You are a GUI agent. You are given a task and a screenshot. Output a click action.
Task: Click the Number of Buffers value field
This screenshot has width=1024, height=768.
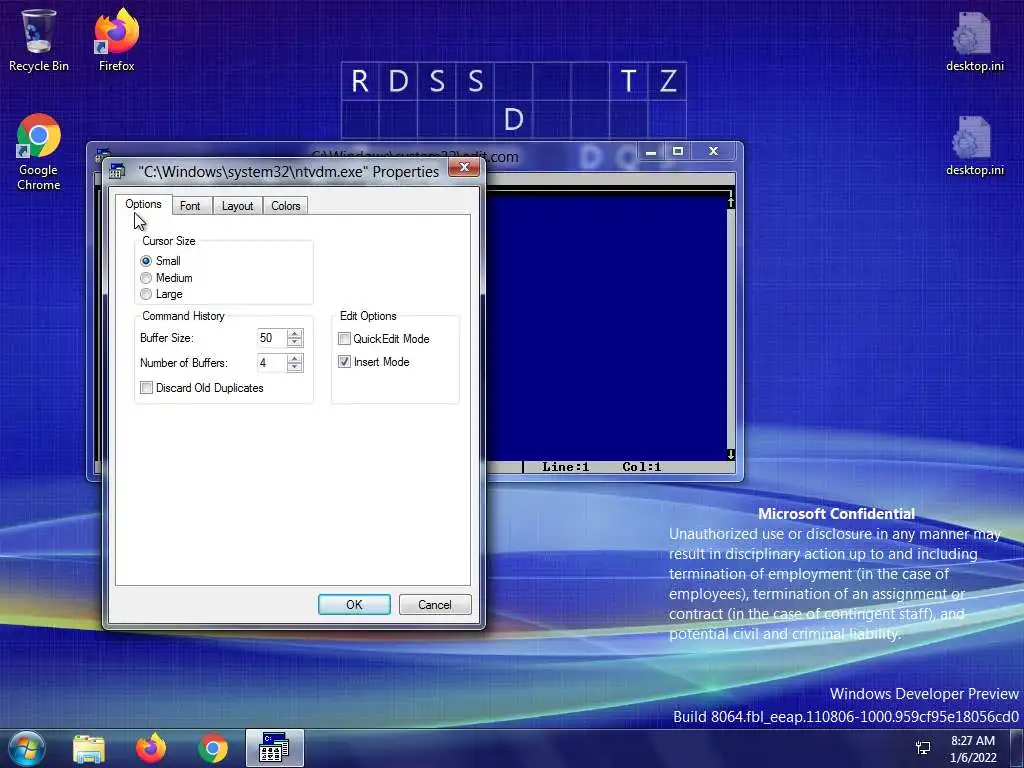[272, 362]
